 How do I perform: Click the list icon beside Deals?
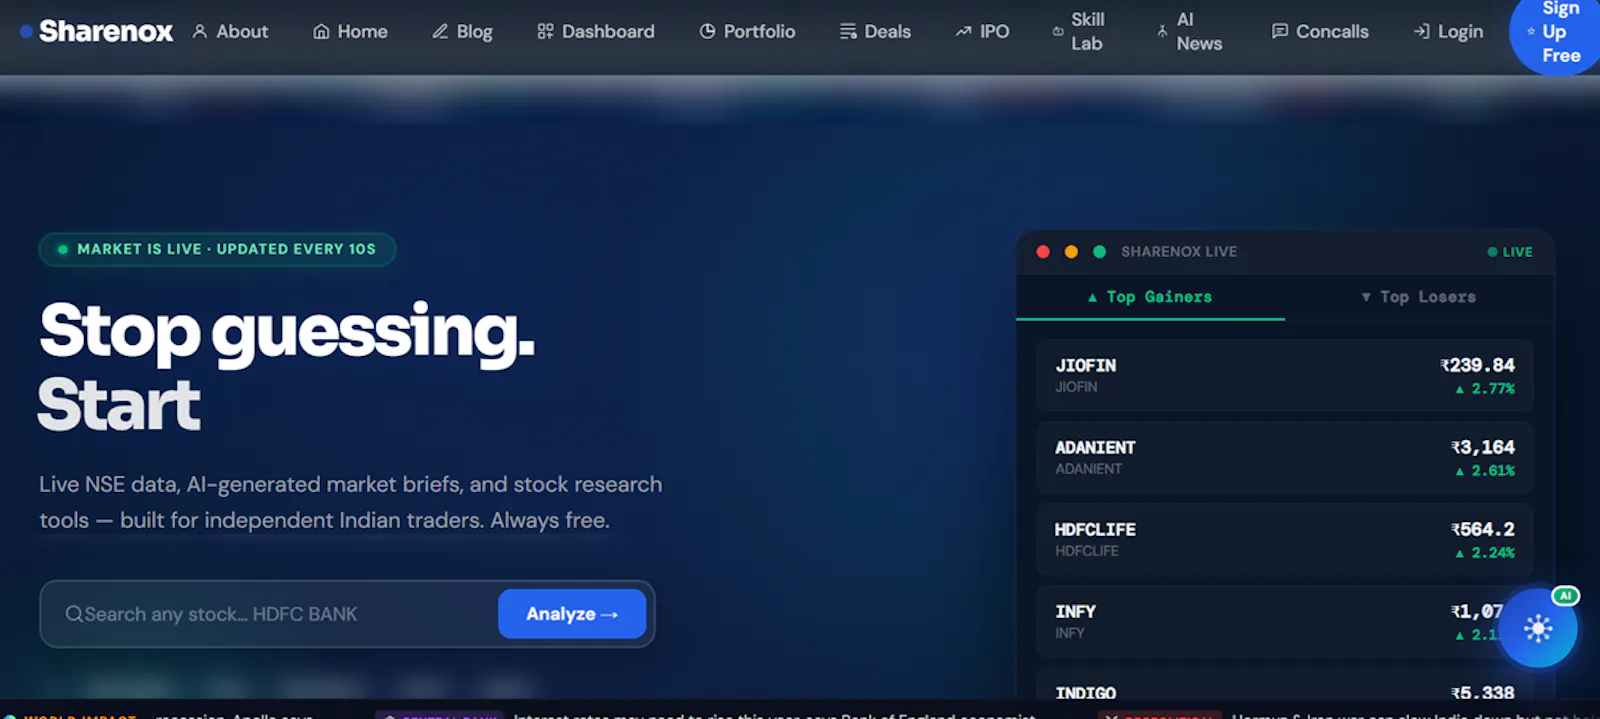coord(848,32)
